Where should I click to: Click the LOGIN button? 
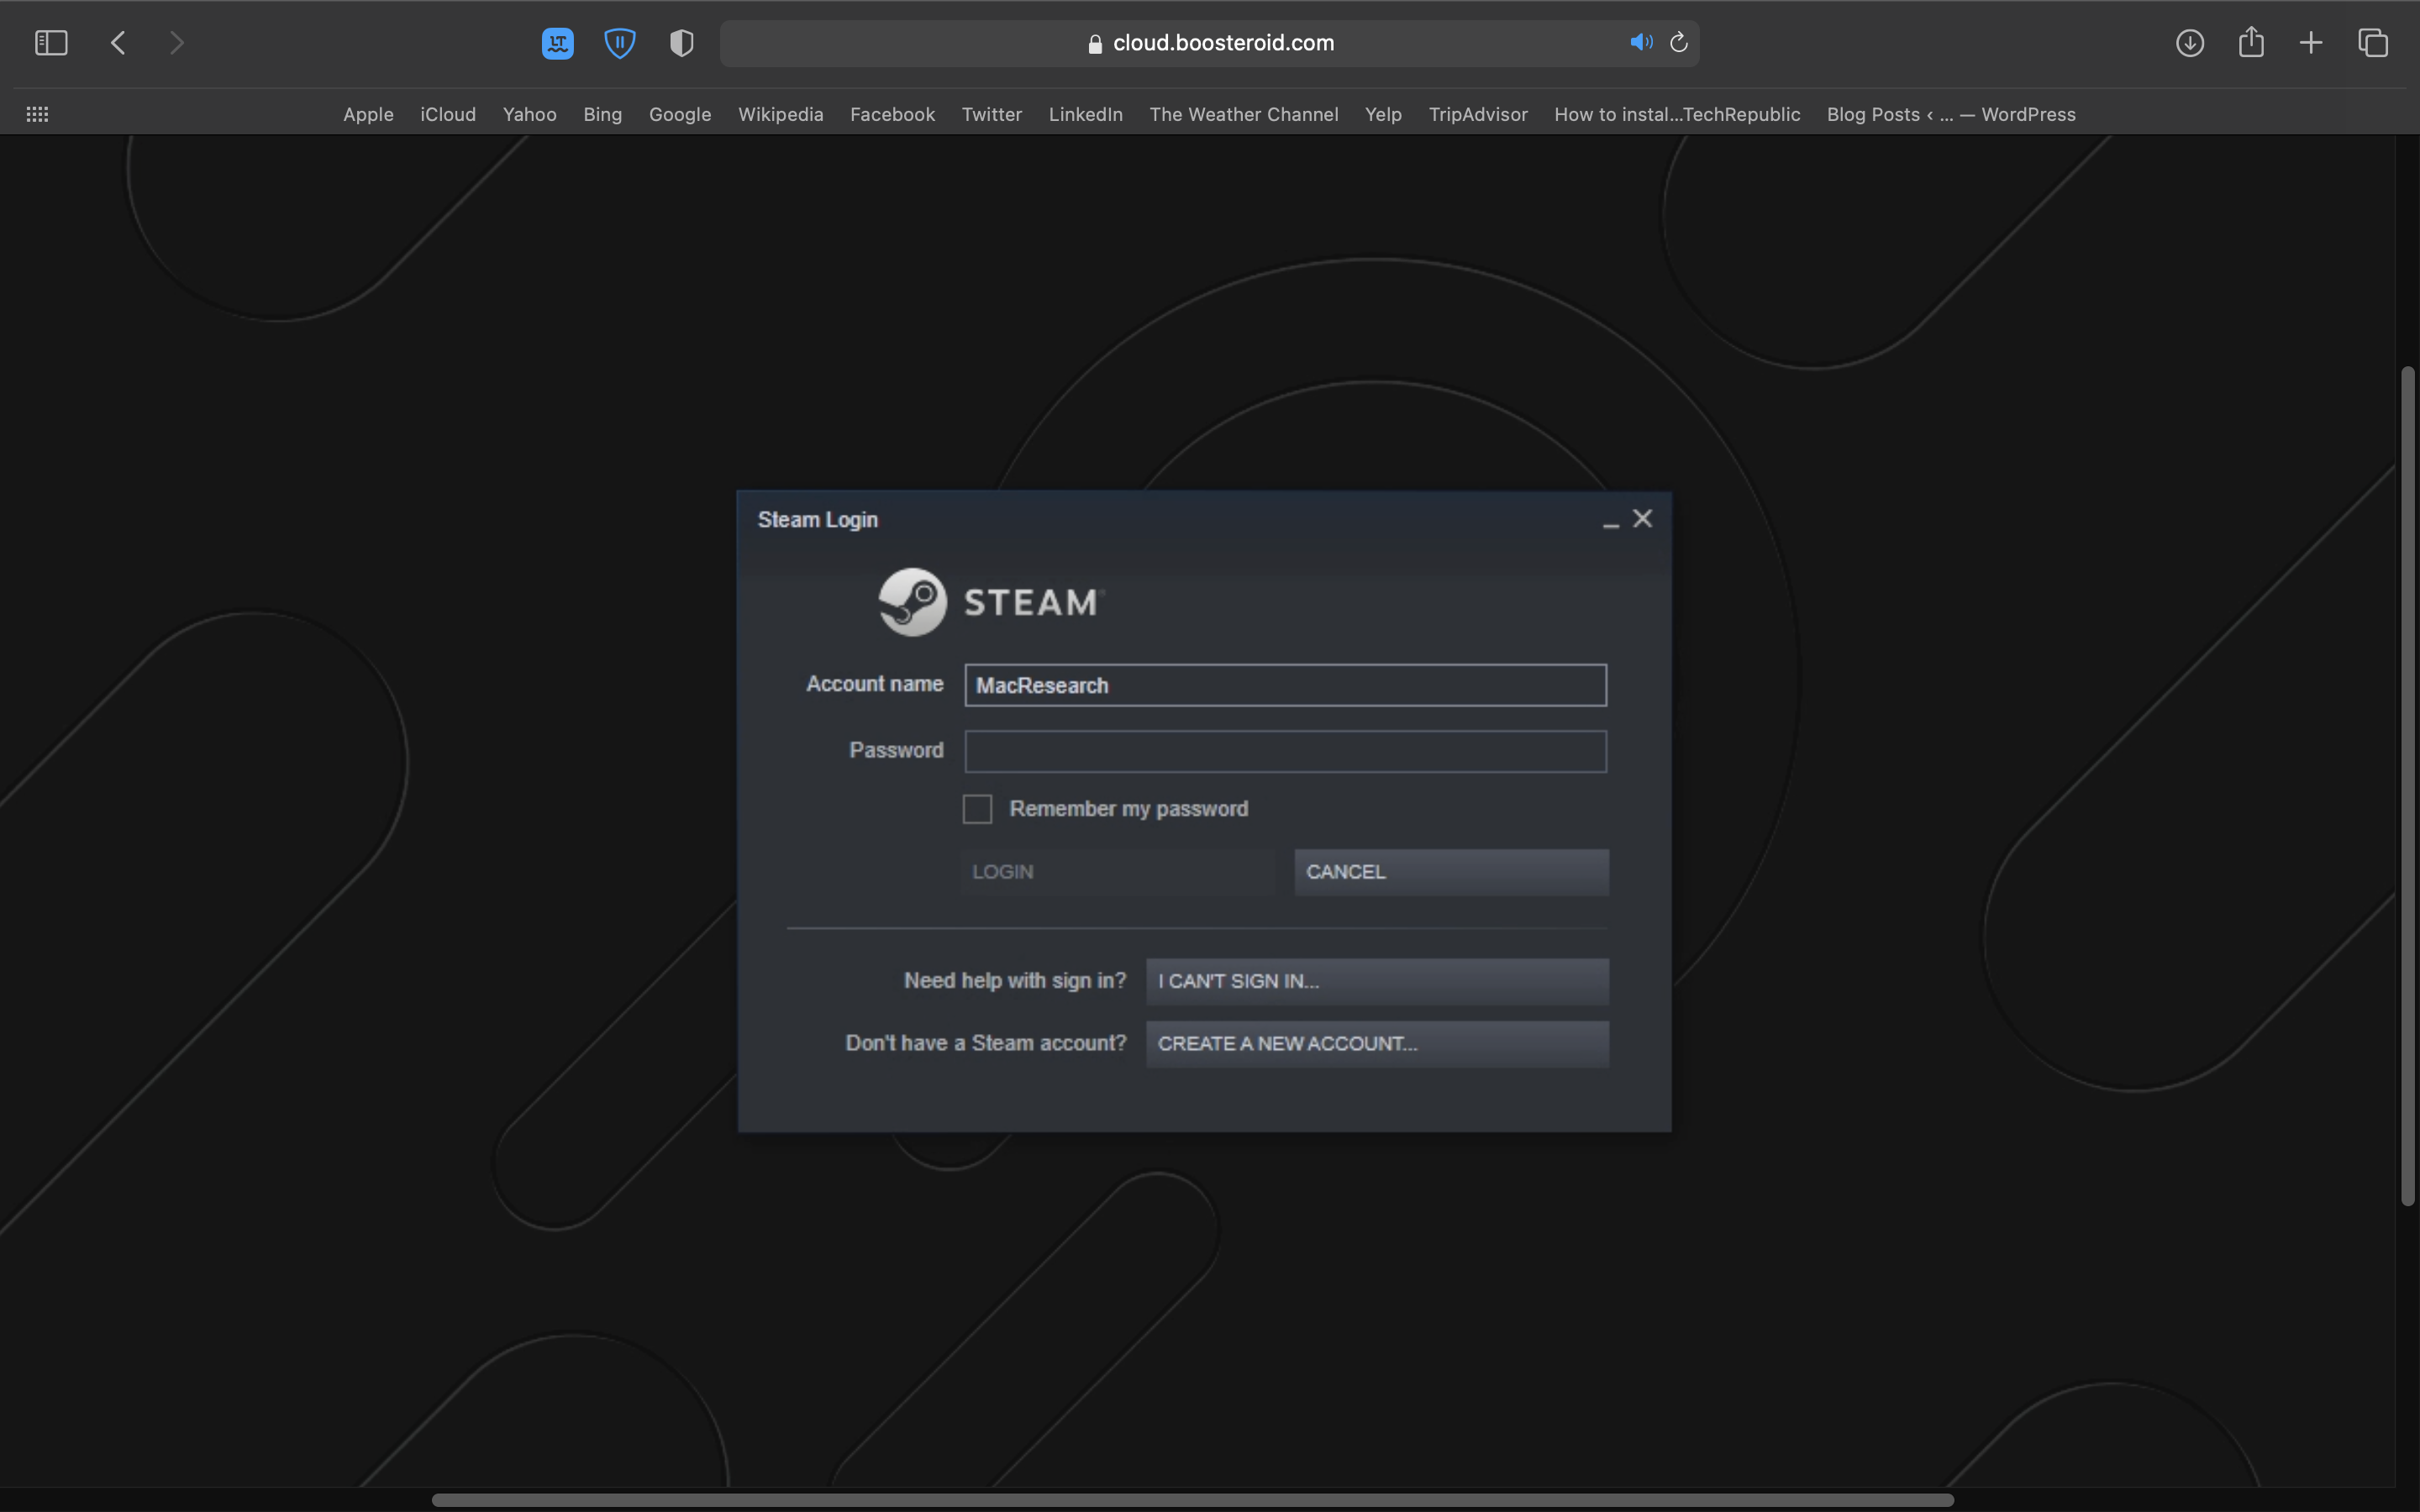(x=1118, y=872)
